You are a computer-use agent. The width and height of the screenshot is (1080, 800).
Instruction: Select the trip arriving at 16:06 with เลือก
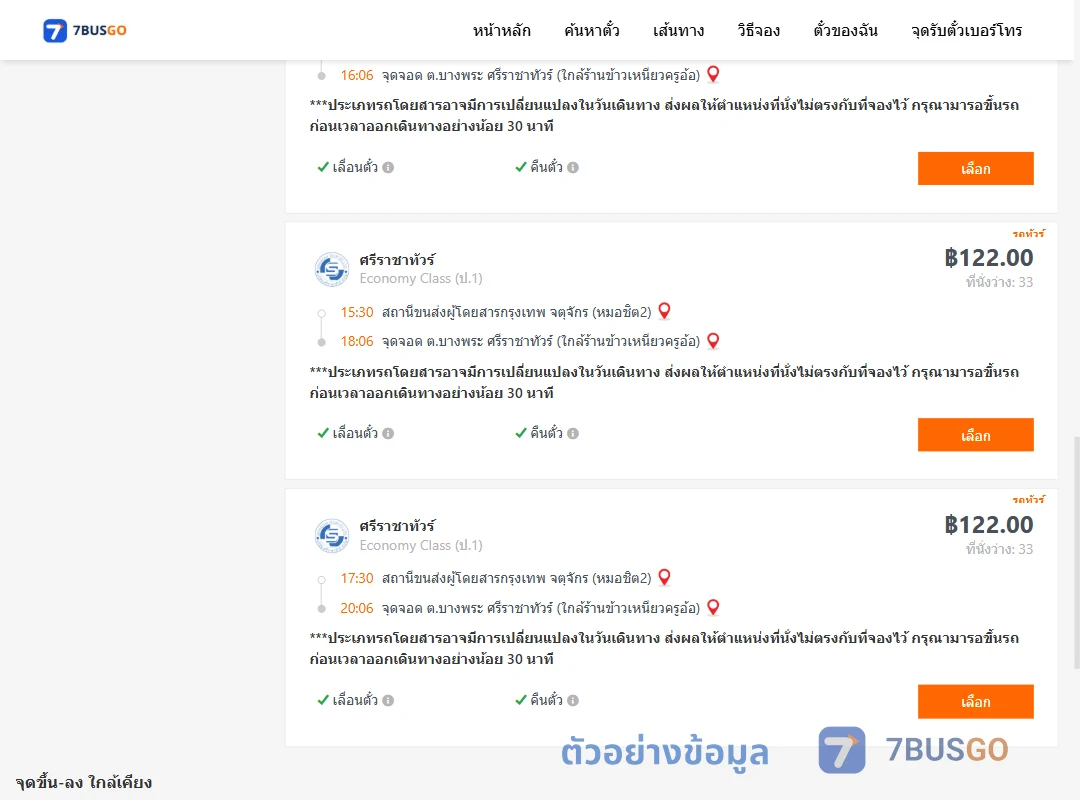975,169
